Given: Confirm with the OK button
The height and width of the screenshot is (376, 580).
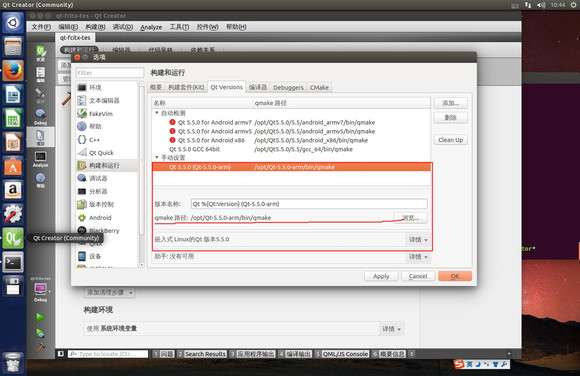Looking at the screenshot, I should click(x=455, y=276).
